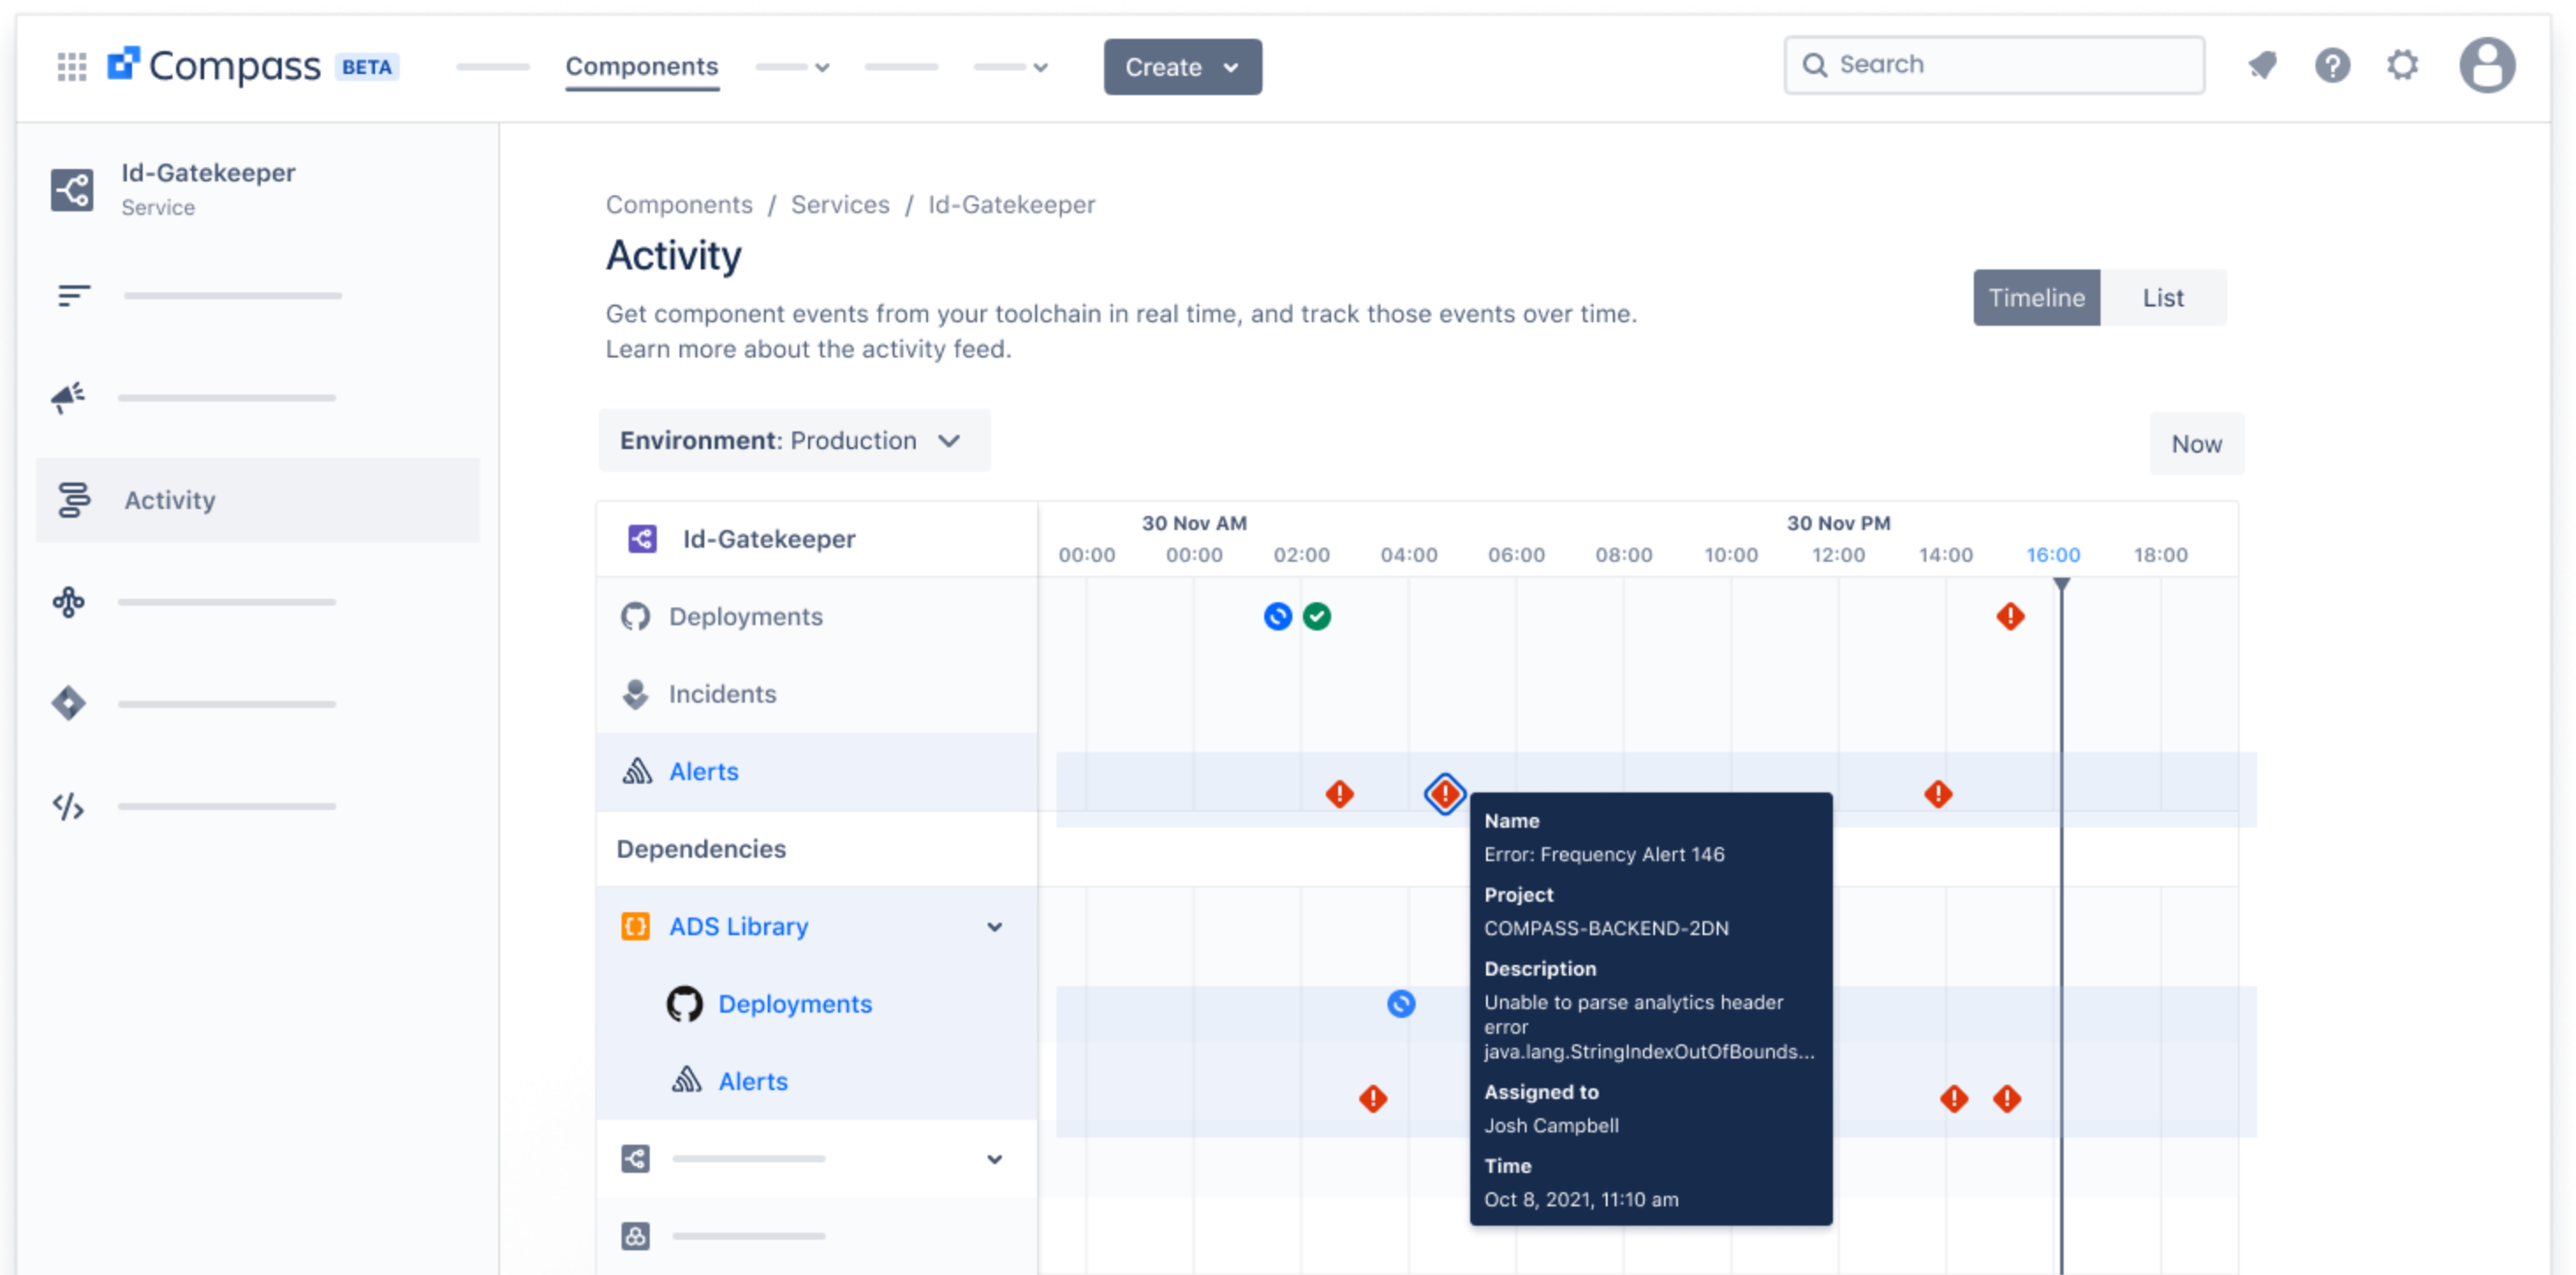2576x1275 pixels.
Task: Switch to the Timeline tab
Action: (2036, 297)
